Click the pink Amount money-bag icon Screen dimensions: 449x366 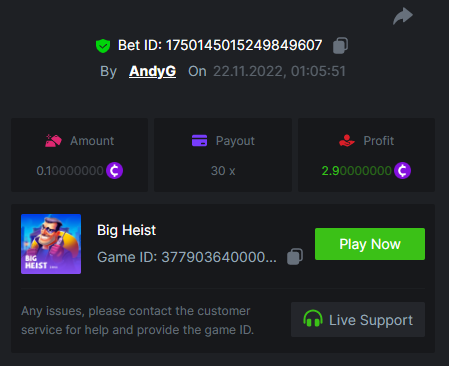click(53, 141)
